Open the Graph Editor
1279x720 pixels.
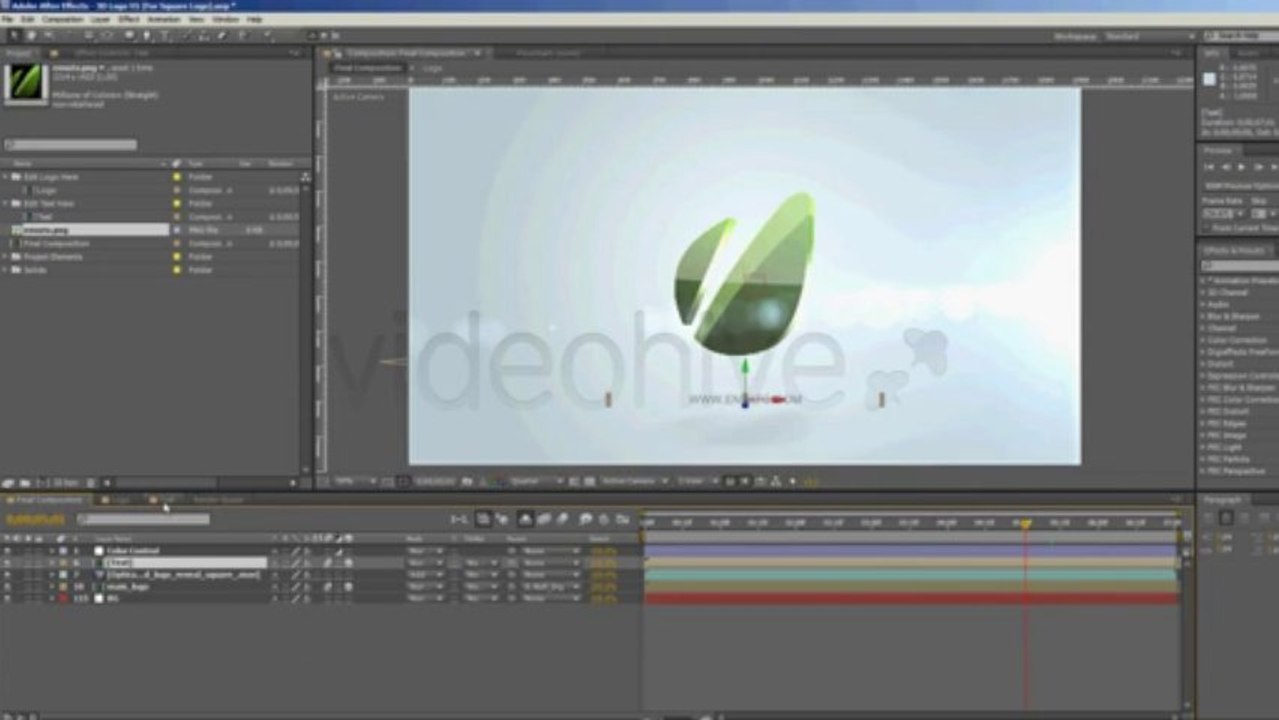click(623, 519)
